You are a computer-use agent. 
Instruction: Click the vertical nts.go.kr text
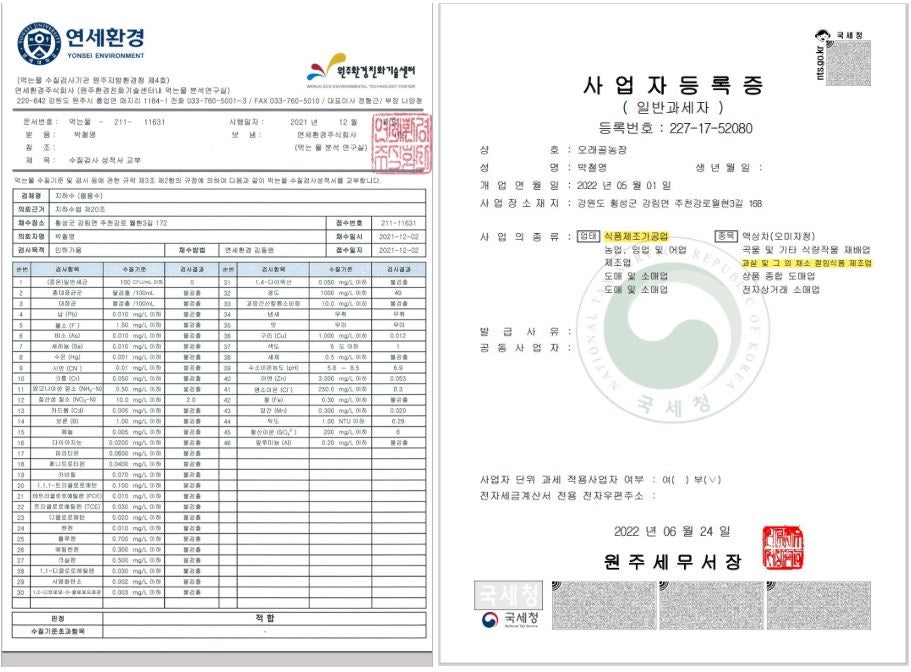820,62
